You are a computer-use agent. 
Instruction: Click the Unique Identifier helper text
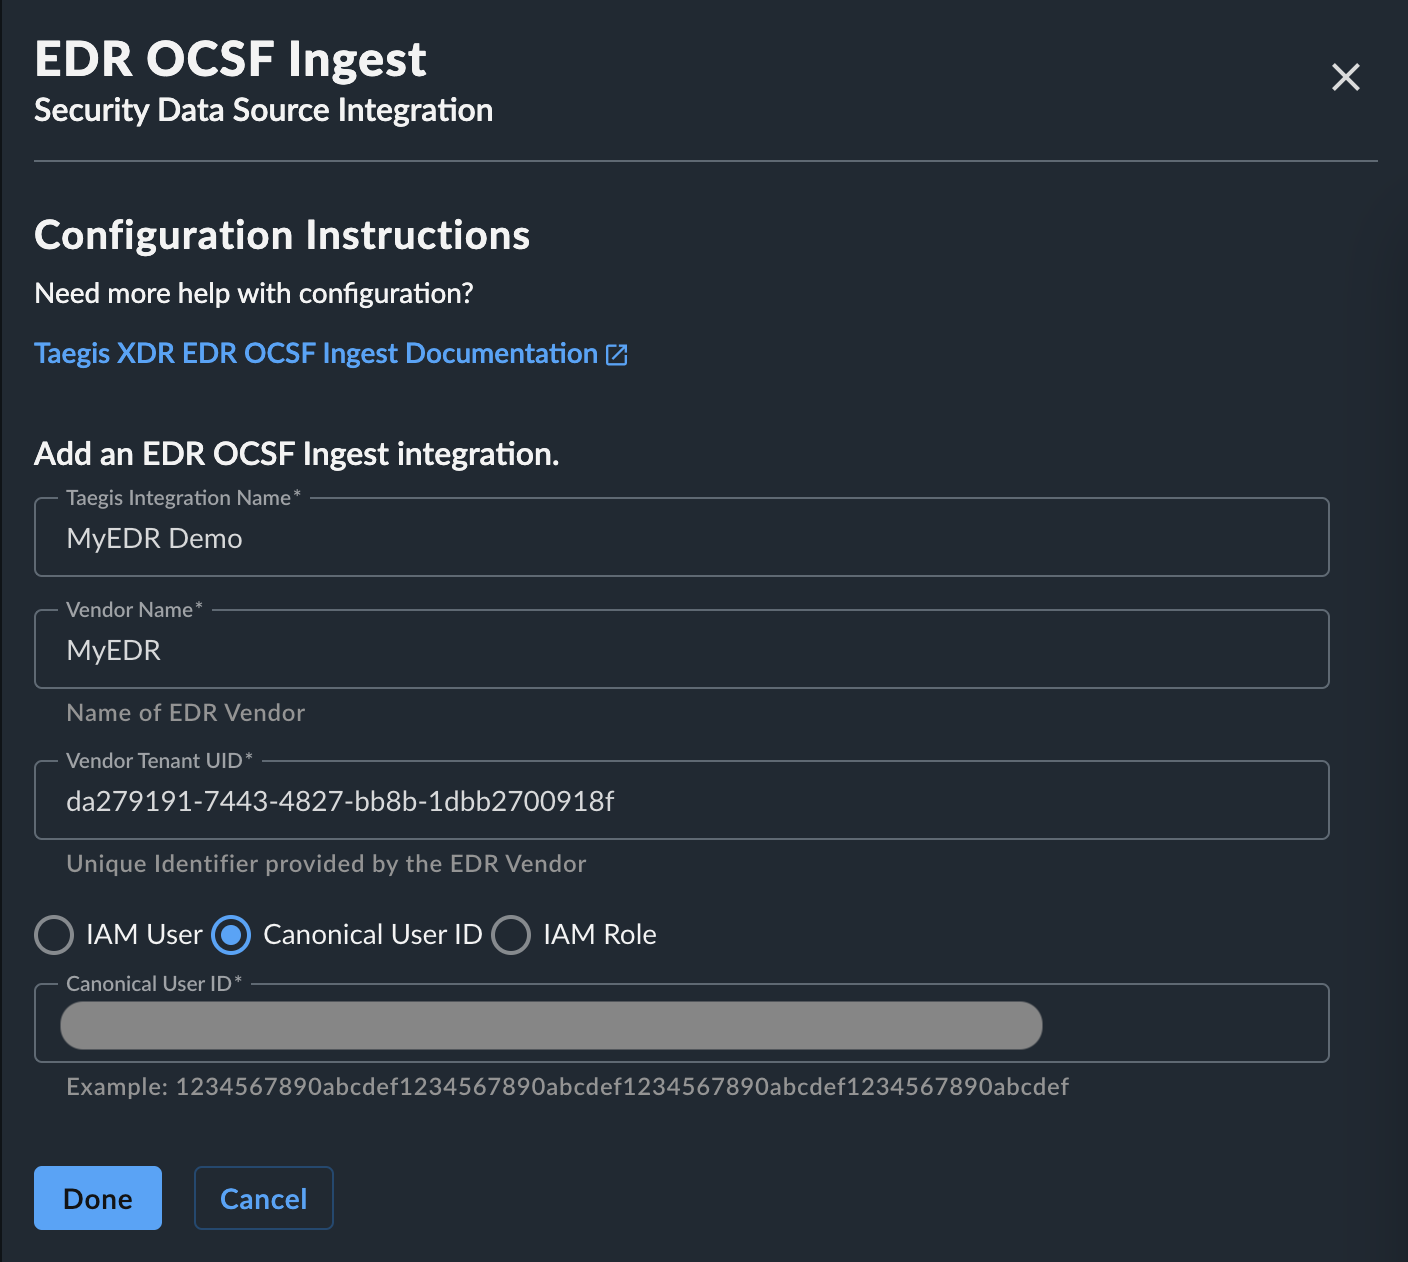click(x=326, y=864)
